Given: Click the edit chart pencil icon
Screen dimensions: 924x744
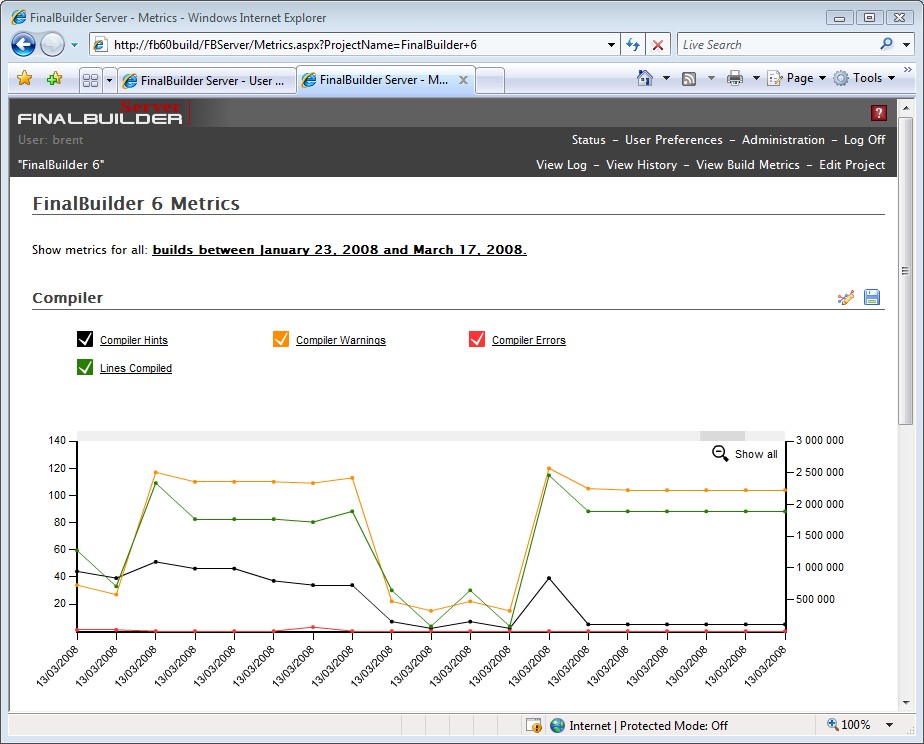Looking at the screenshot, I should tap(846, 297).
